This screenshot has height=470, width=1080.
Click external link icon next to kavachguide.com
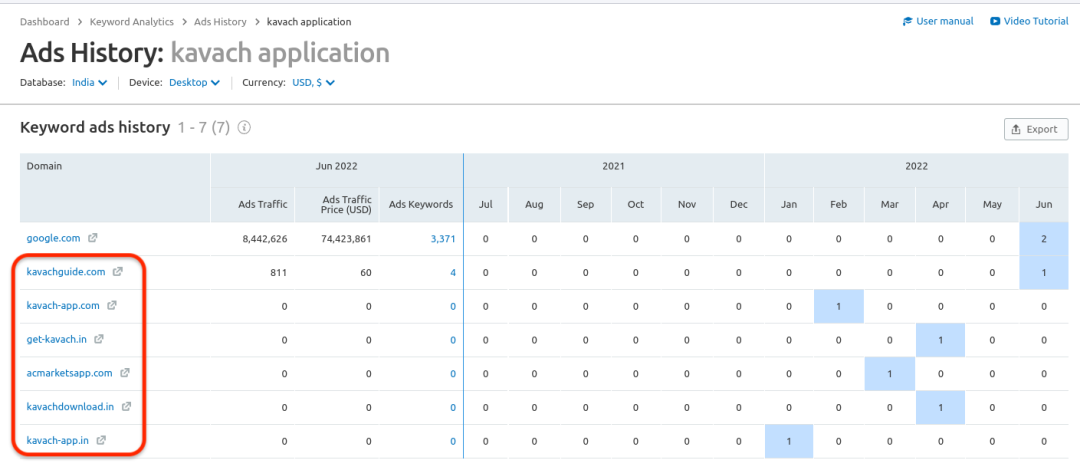(x=117, y=272)
